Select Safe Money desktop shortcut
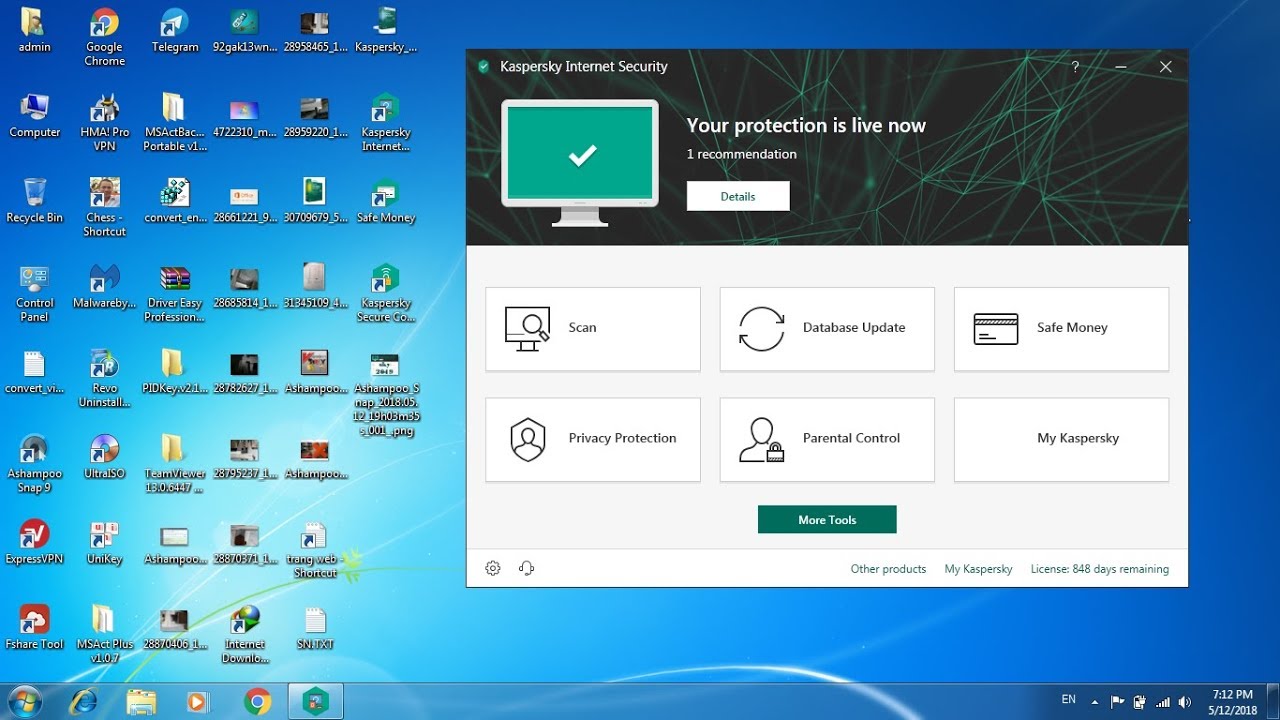Viewport: 1280px width, 720px height. pos(385,200)
